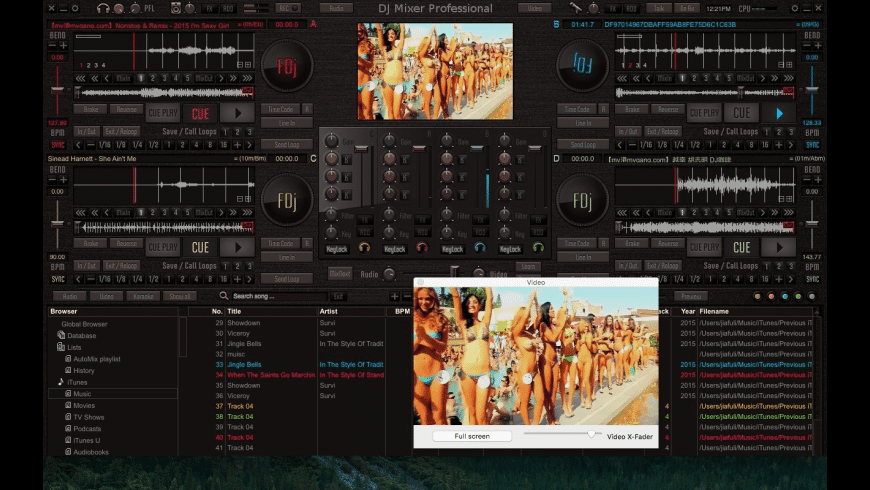Click Deck B fast forward triple arrow

(x=788, y=78)
